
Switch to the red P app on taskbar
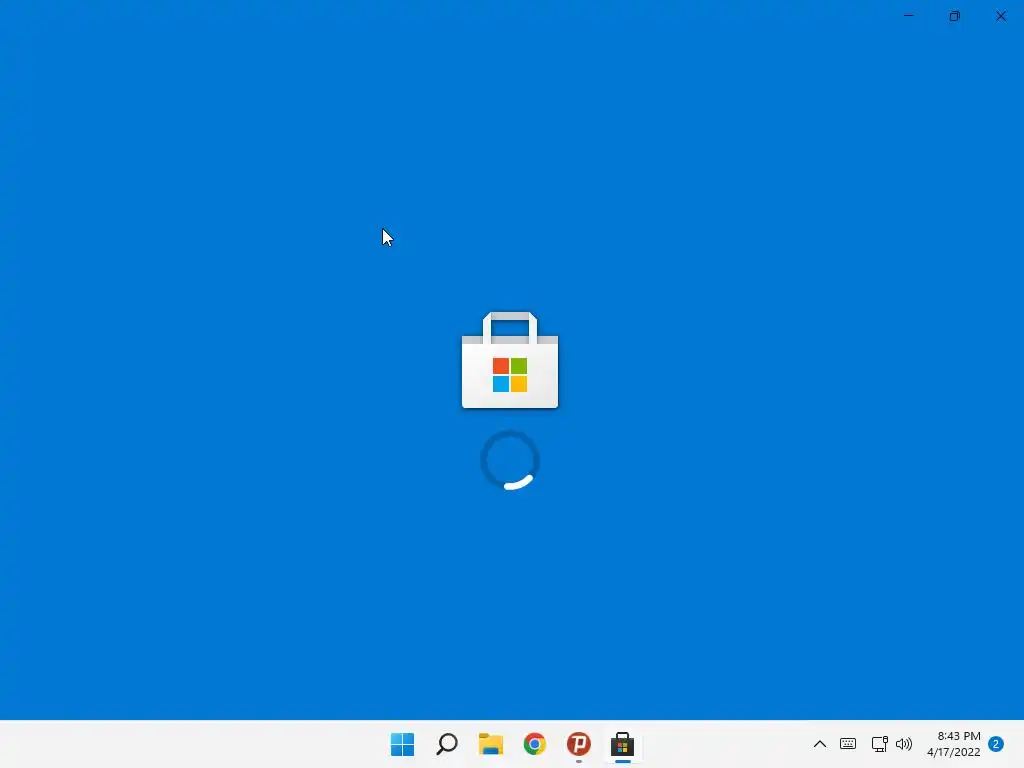579,744
